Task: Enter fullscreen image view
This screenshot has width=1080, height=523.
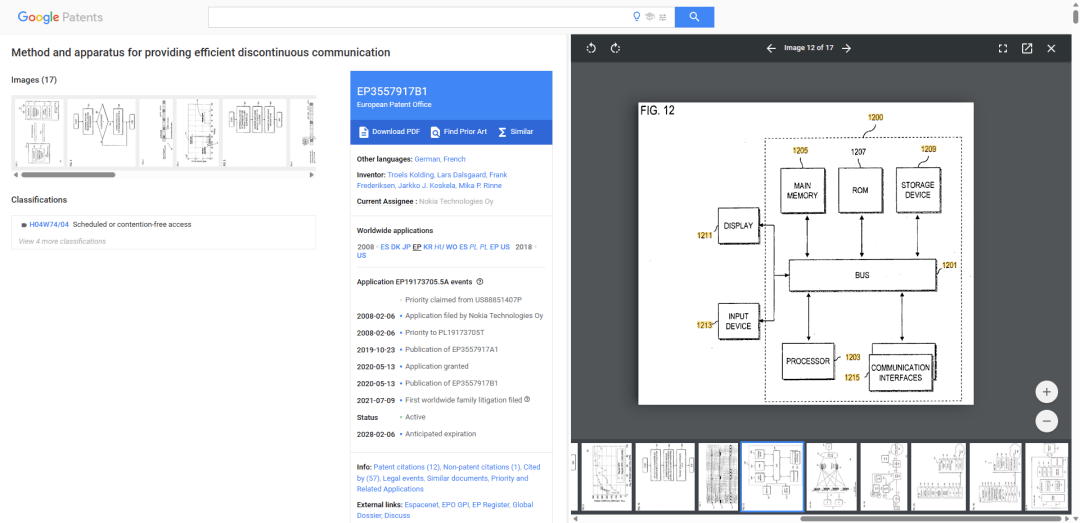Action: coord(1003,48)
